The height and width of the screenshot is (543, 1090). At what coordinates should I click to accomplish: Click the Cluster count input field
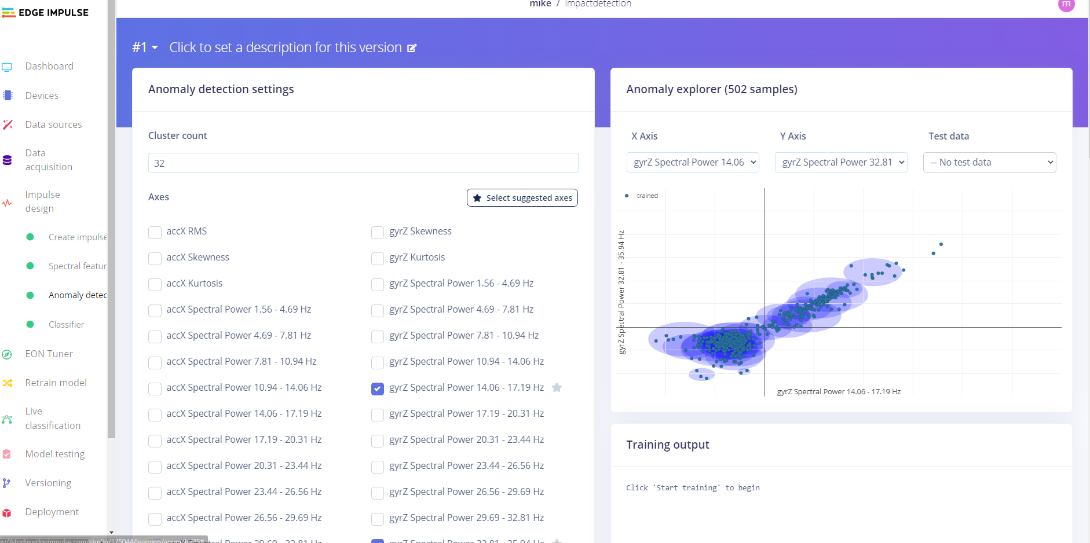(x=363, y=163)
